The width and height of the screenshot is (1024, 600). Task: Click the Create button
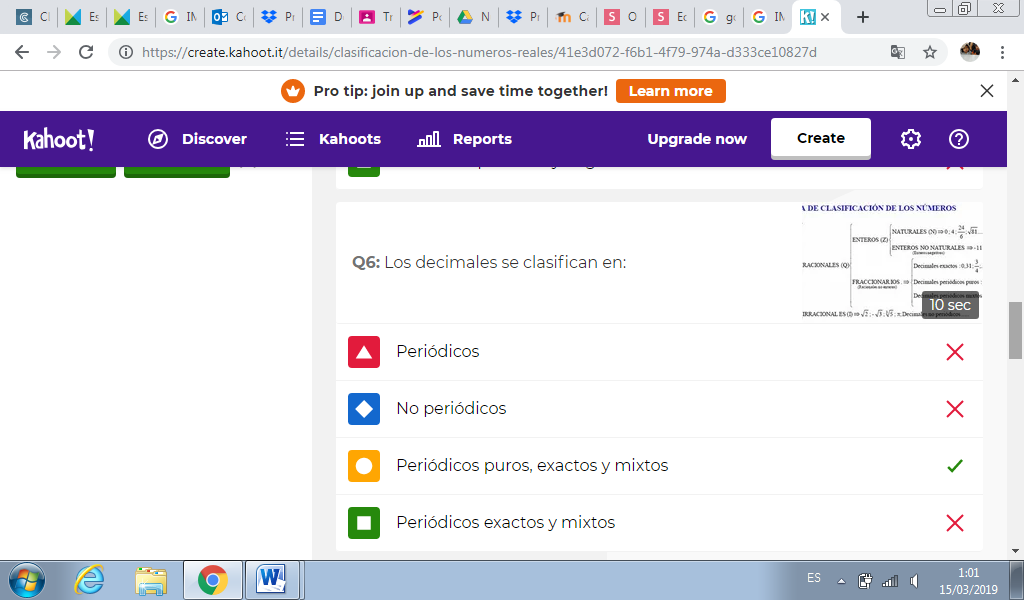click(x=820, y=138)
